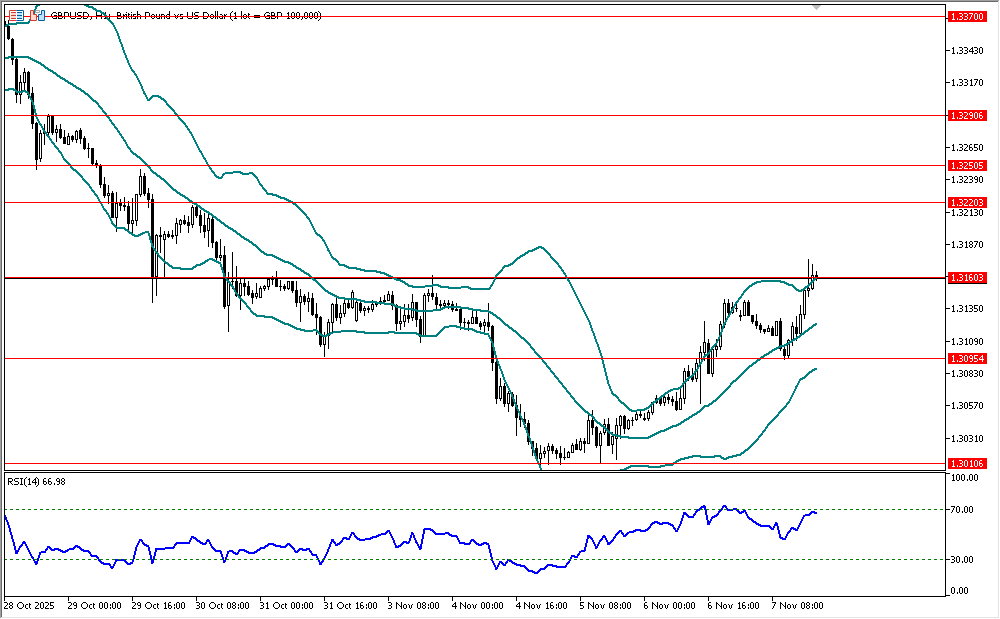Click the black 1.31603 current price label

pyautogui.click(x=967, y=278)
